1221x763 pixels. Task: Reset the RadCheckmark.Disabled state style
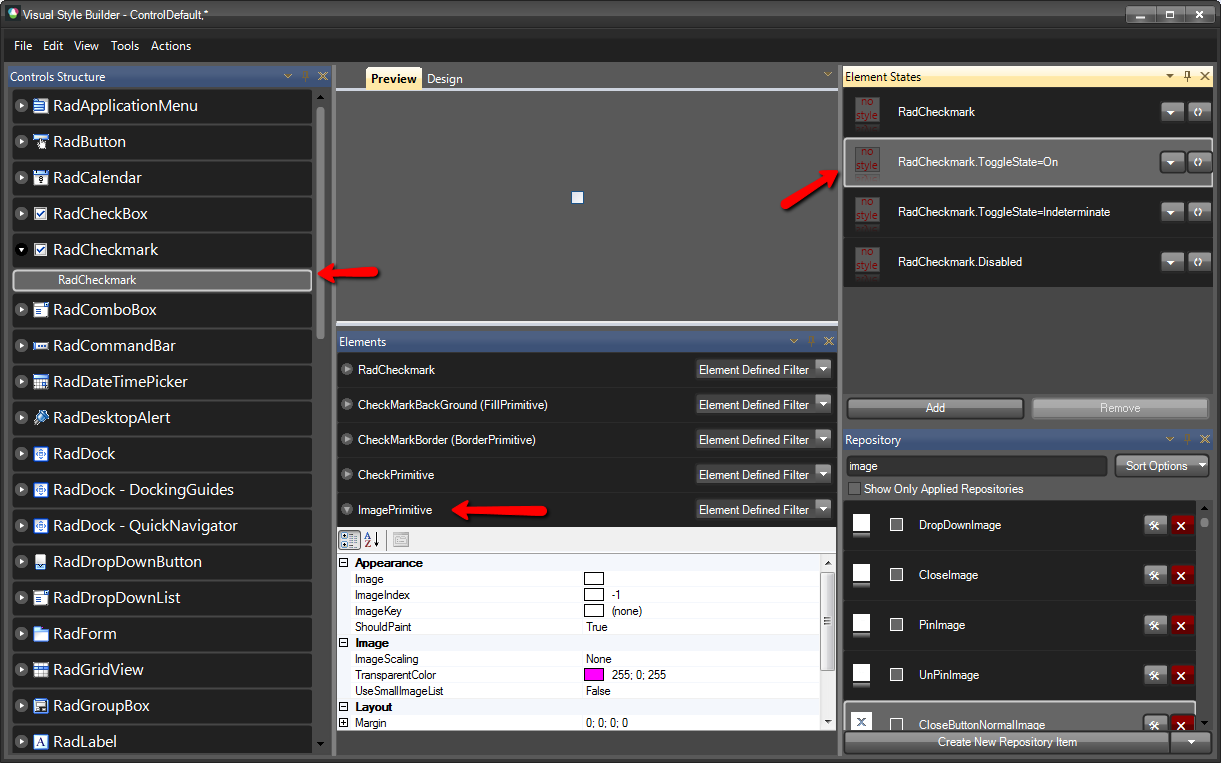(1199, 262)
